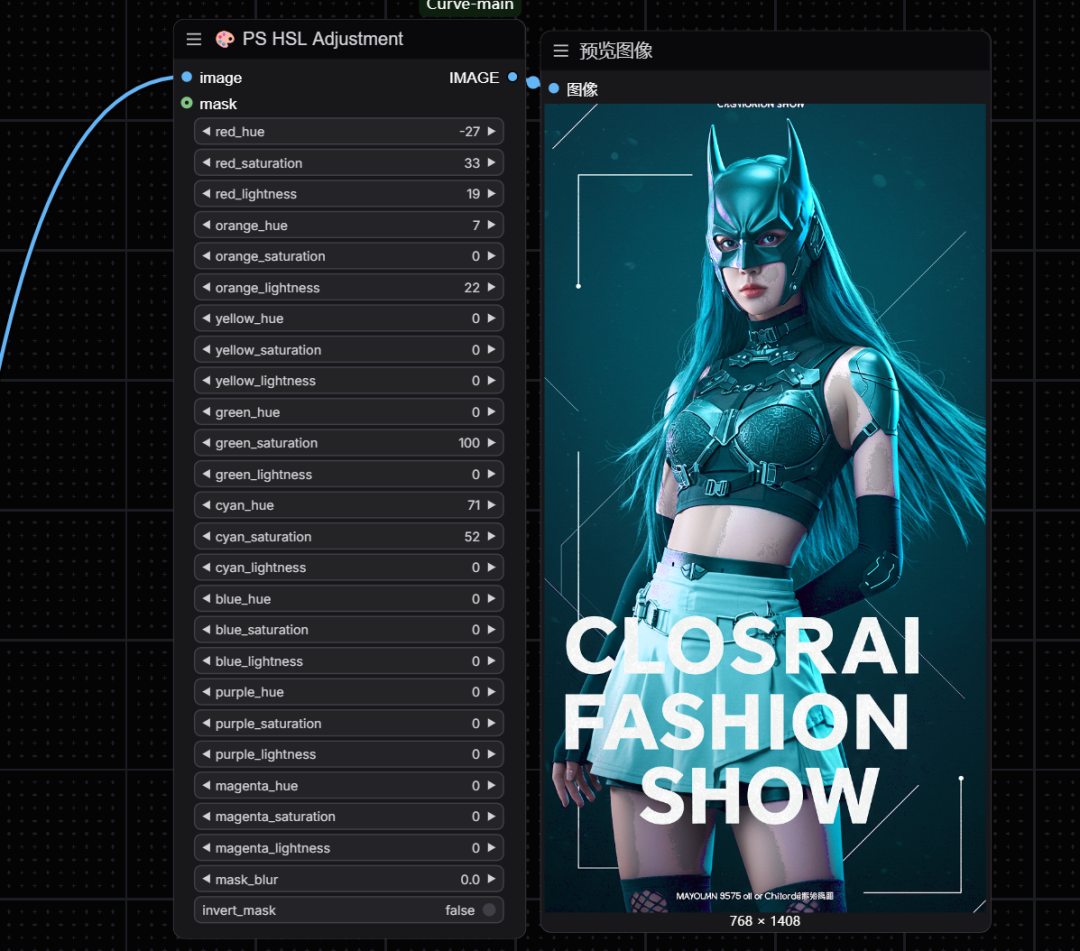Decrease orange_lightness with left arrow
The image size is (1080, 951).
point(206,287)
